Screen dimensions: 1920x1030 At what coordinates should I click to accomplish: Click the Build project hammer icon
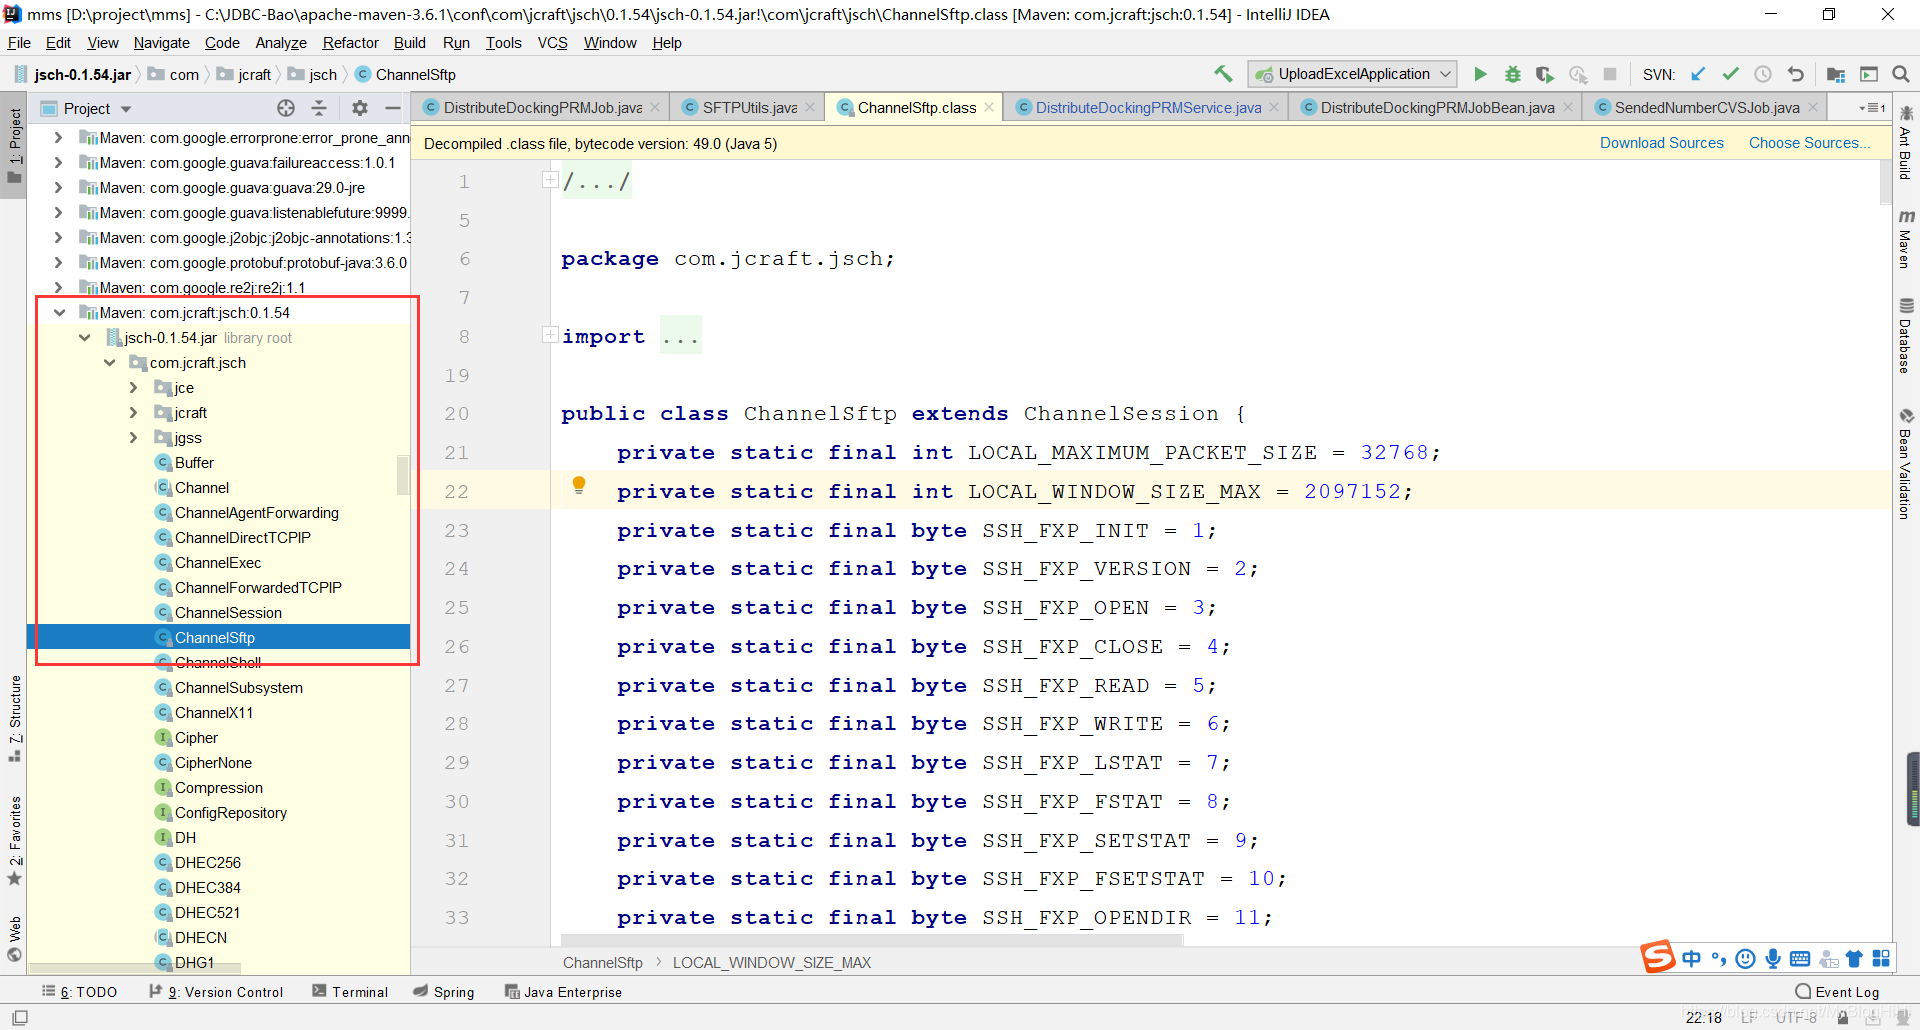1223,74
